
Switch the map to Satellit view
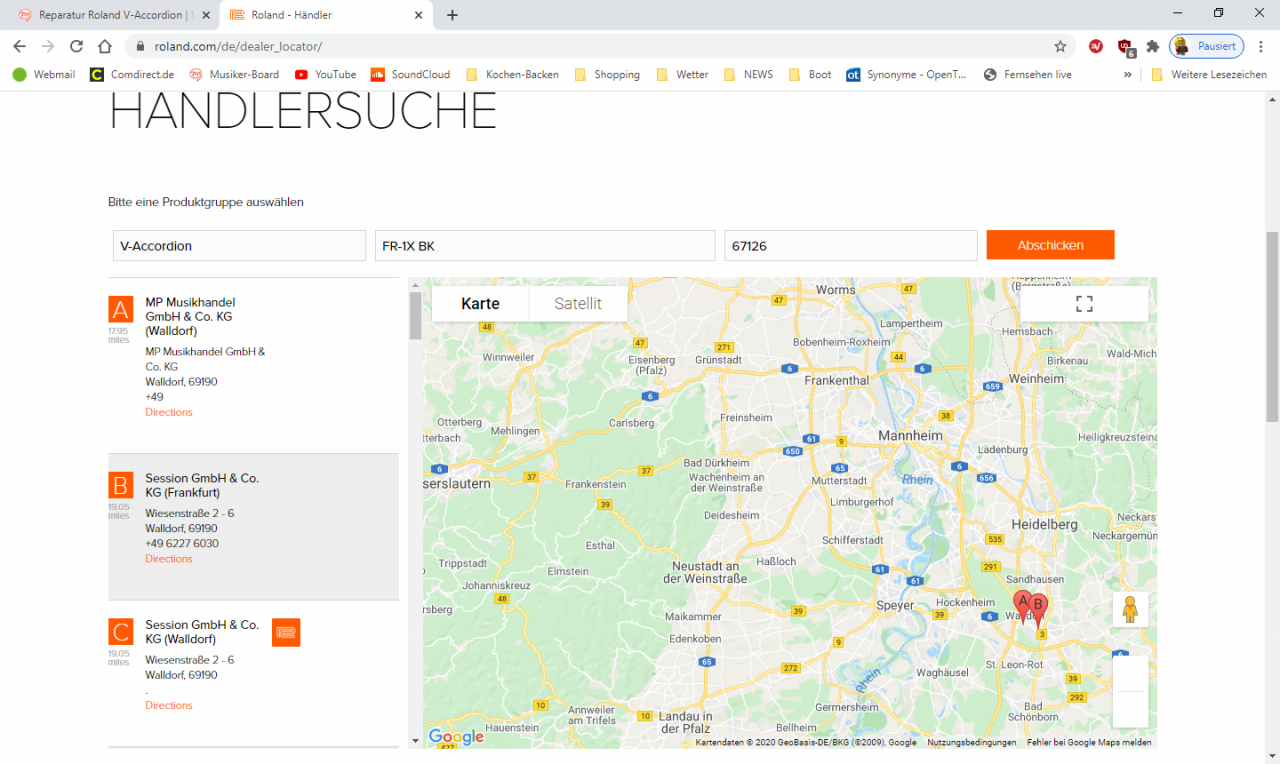[x=578, y=304]
